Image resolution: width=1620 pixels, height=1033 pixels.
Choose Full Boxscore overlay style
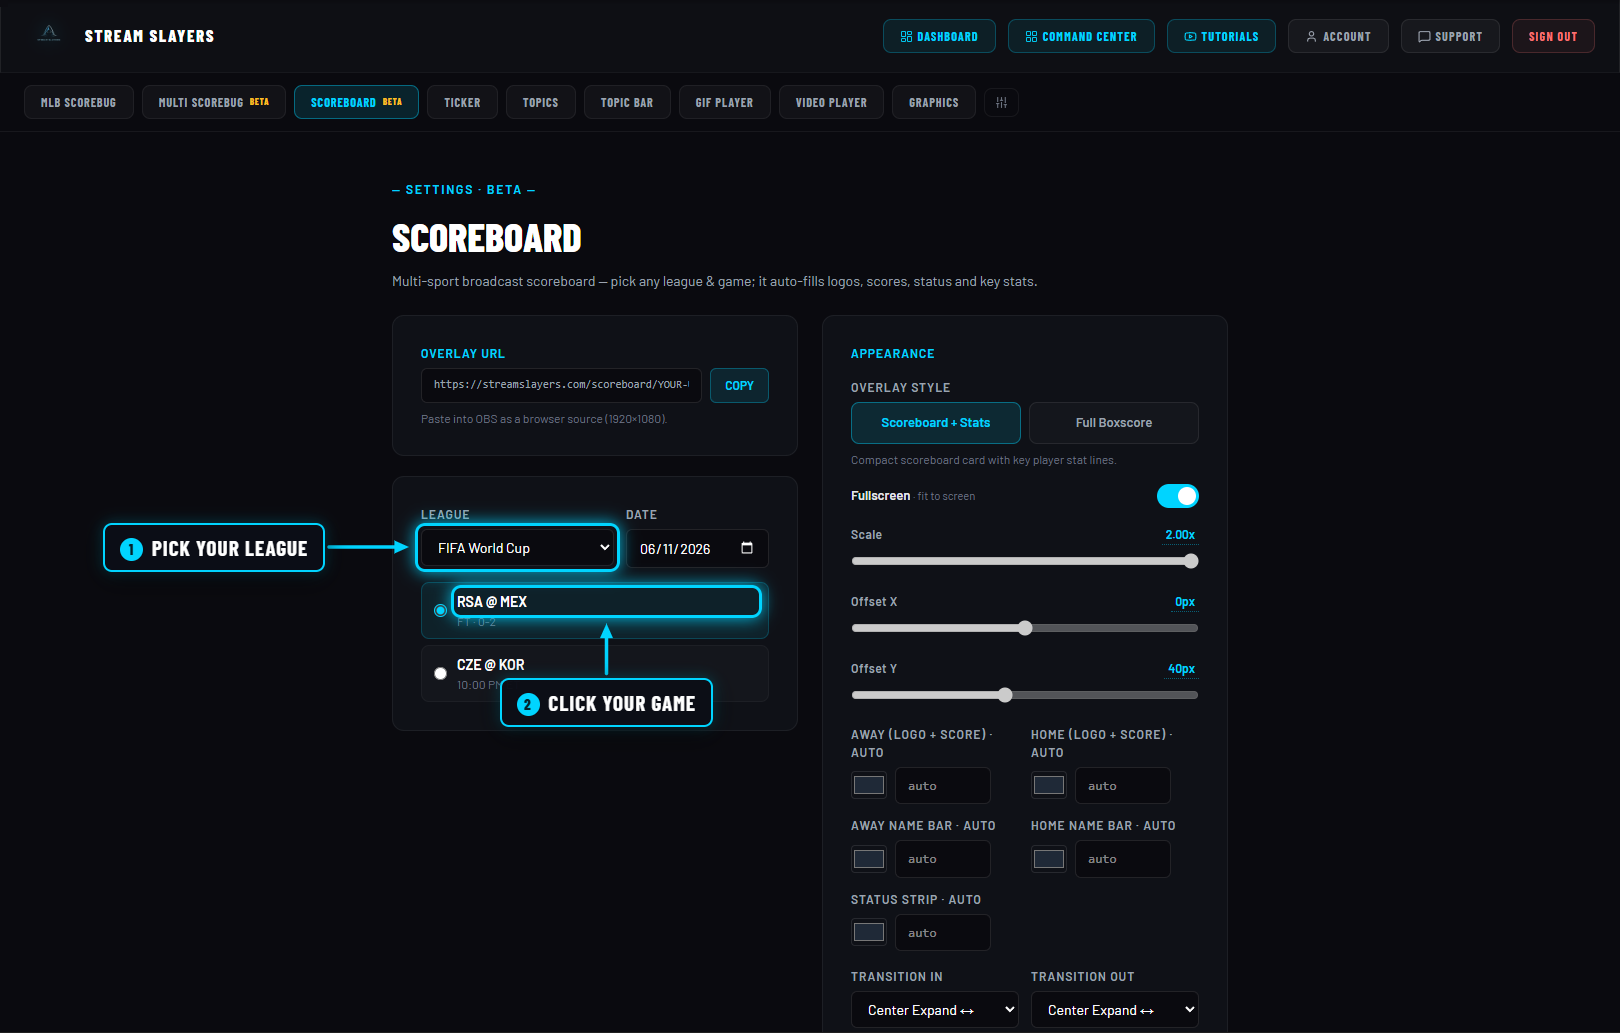(x=1113, y=423)
